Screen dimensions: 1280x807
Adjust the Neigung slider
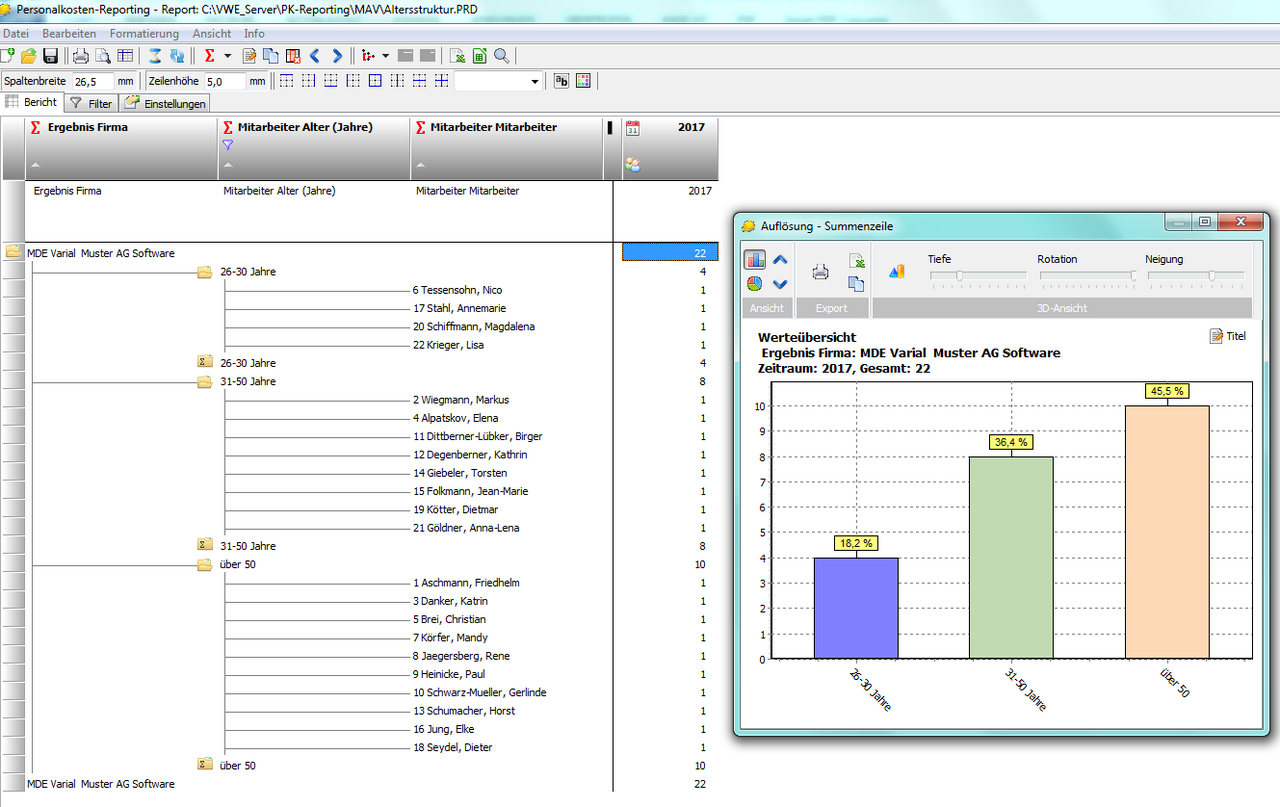[x=1196, y=276]
